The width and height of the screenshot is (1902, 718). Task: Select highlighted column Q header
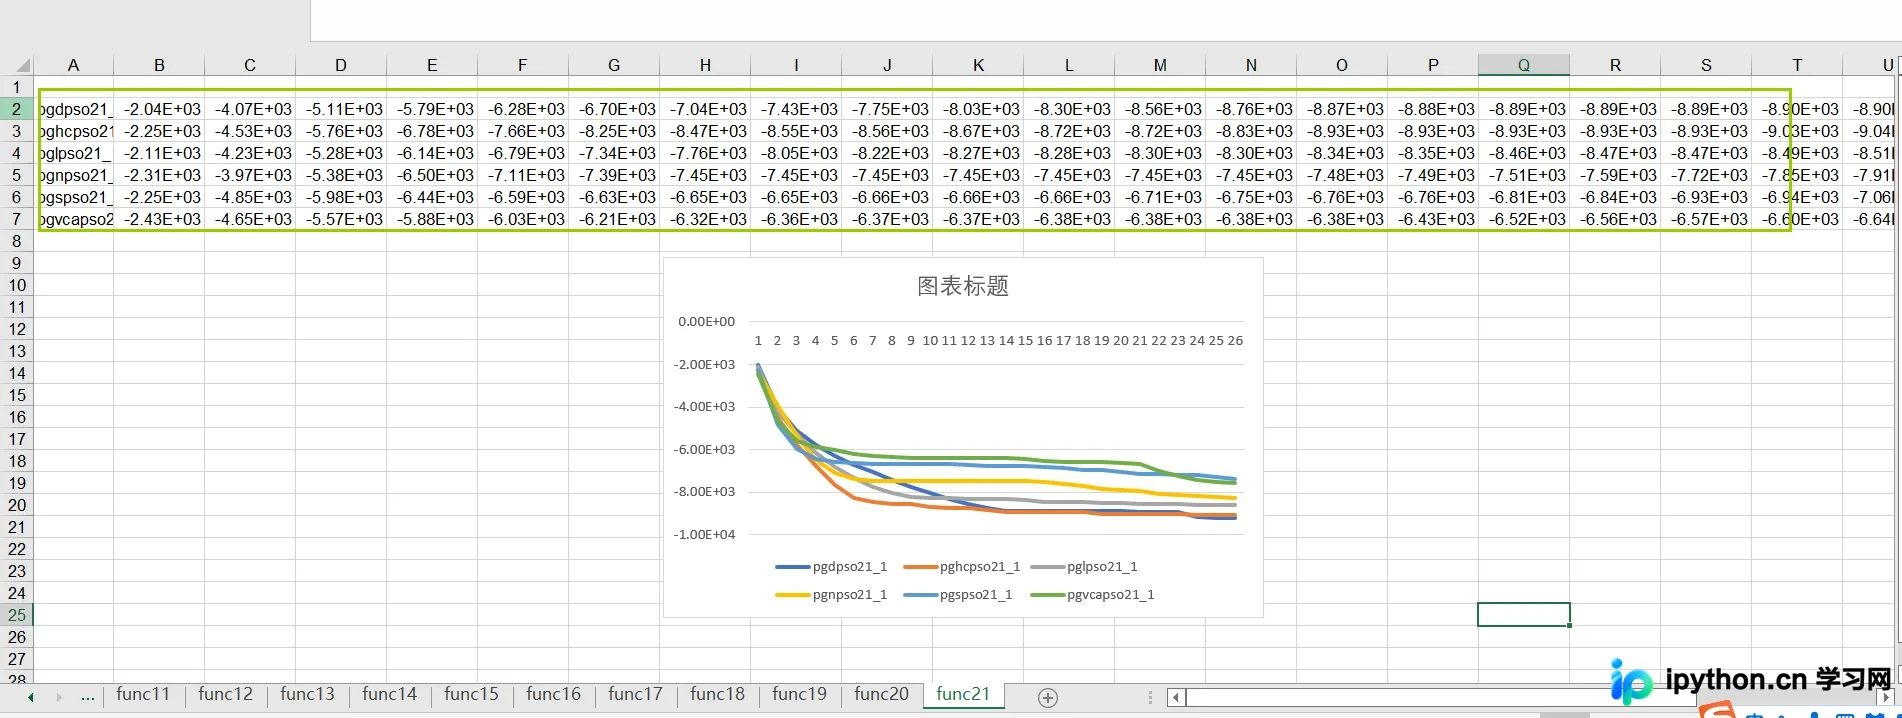click(1524, 65)
